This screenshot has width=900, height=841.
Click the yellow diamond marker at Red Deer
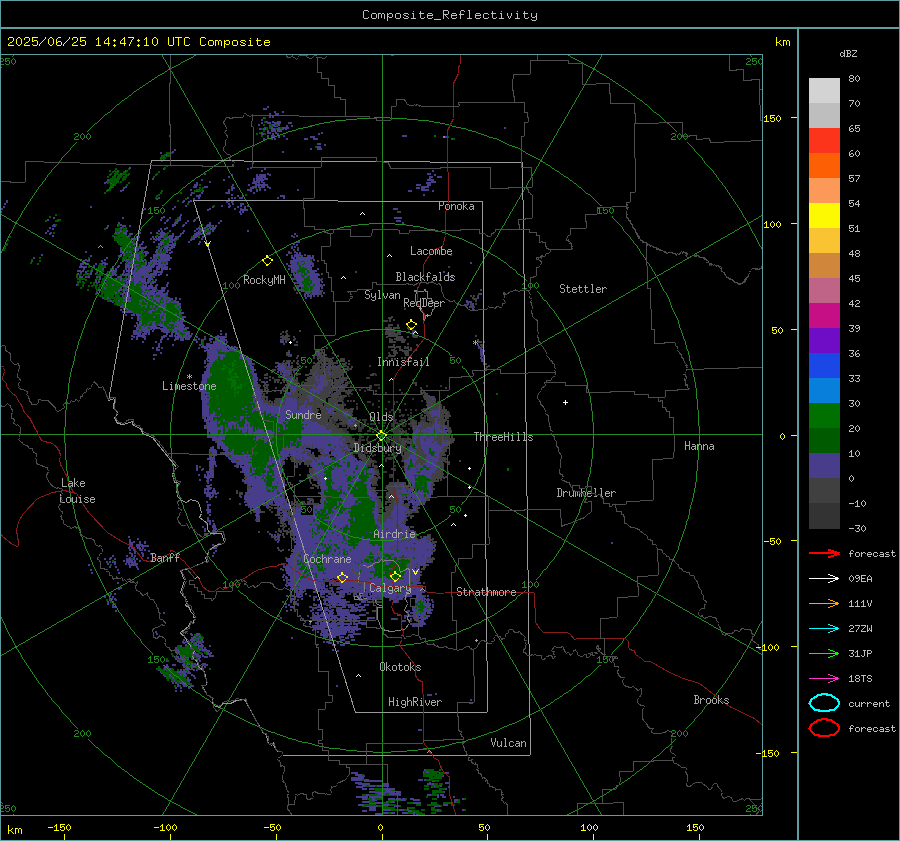[411, 325]
